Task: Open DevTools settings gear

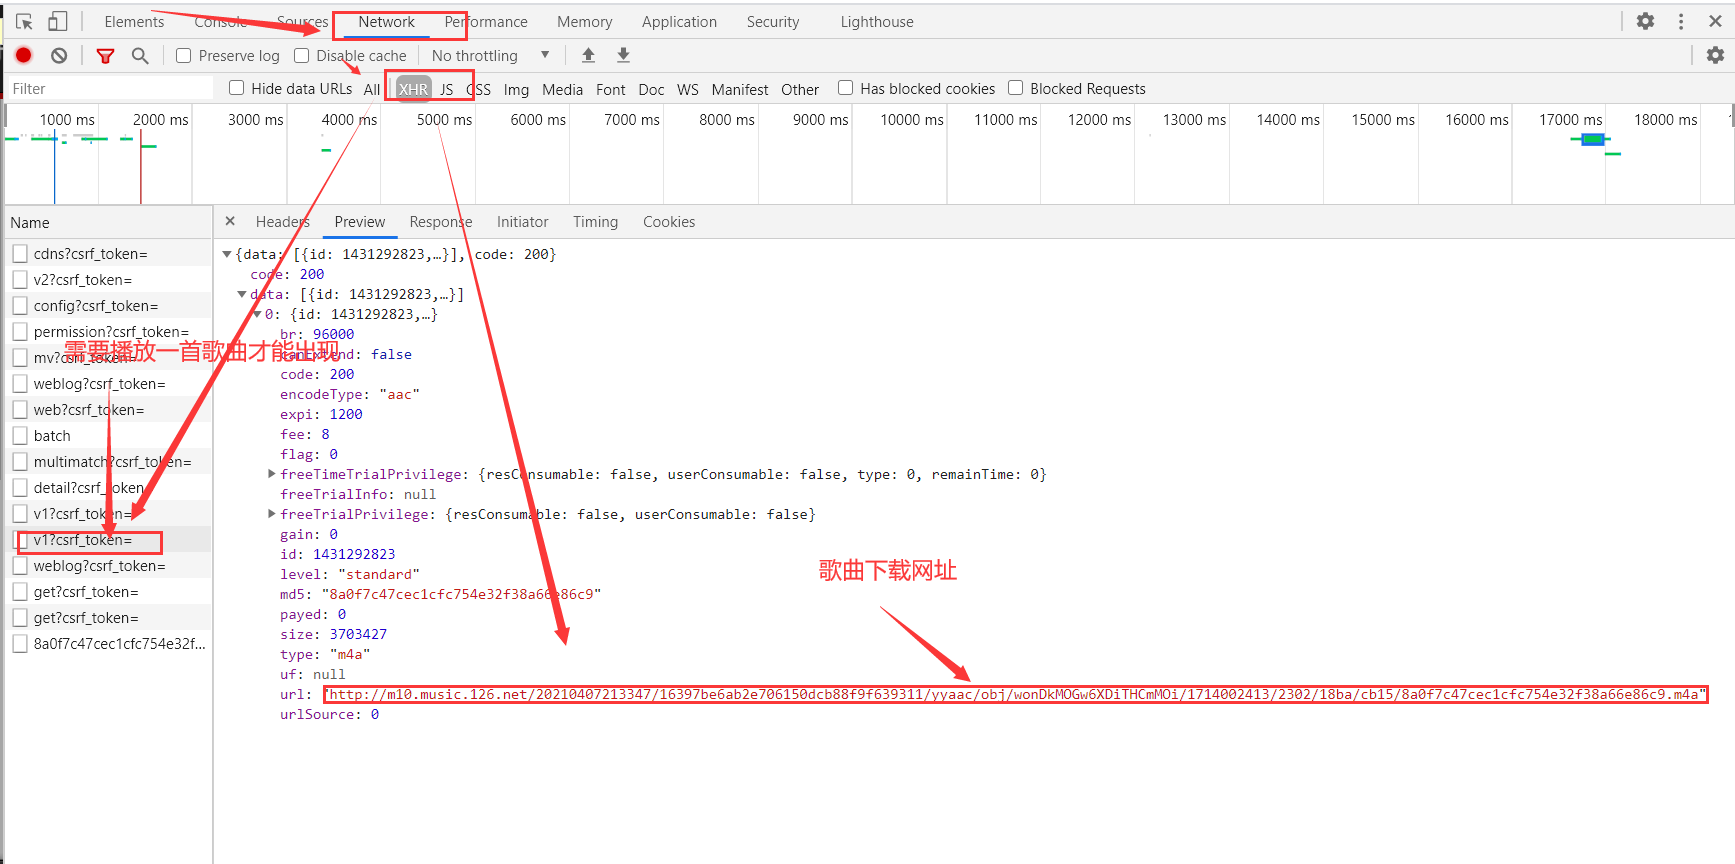Action: (x=1645, y=21)
